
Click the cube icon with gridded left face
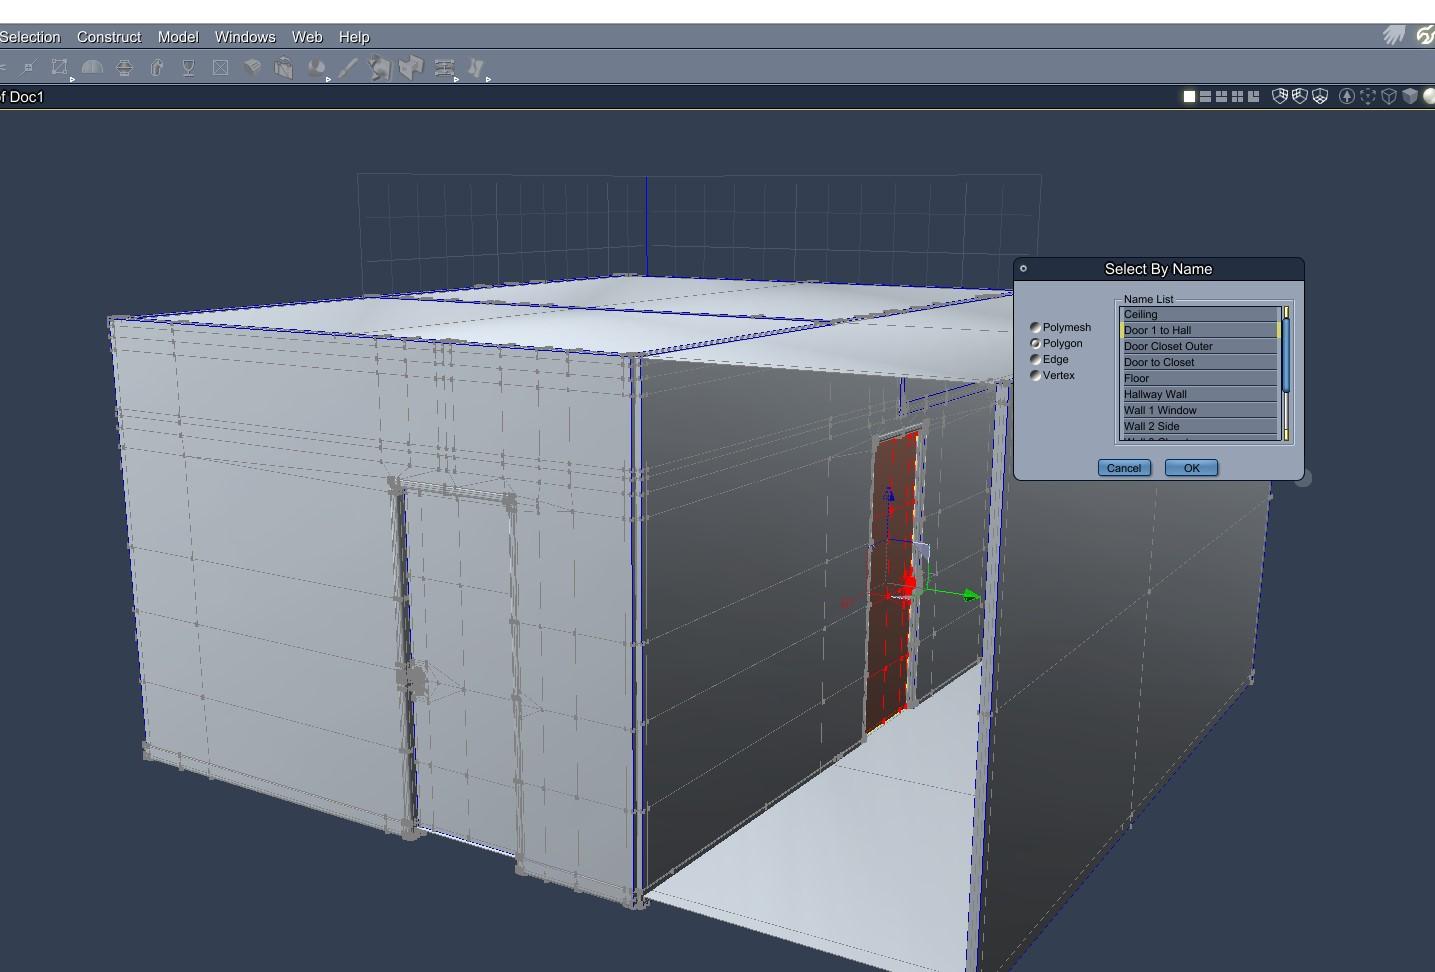pyautogui.click(x=1299, y=96)
